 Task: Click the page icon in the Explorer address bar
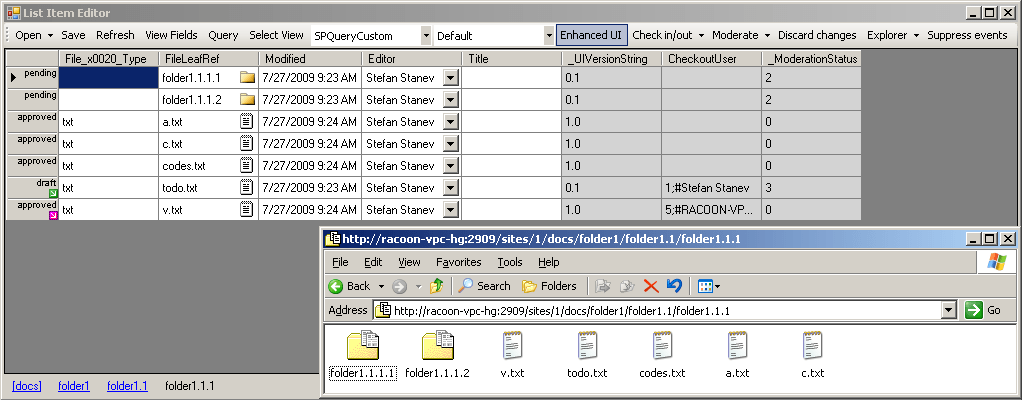pos(384,311)
